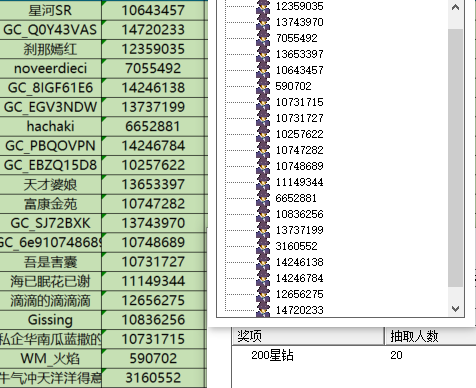The height and width of the screenshot is (388, 476).
Task: Select winner ID 6652881 in the tree list
Action: (x=296, y=198)
